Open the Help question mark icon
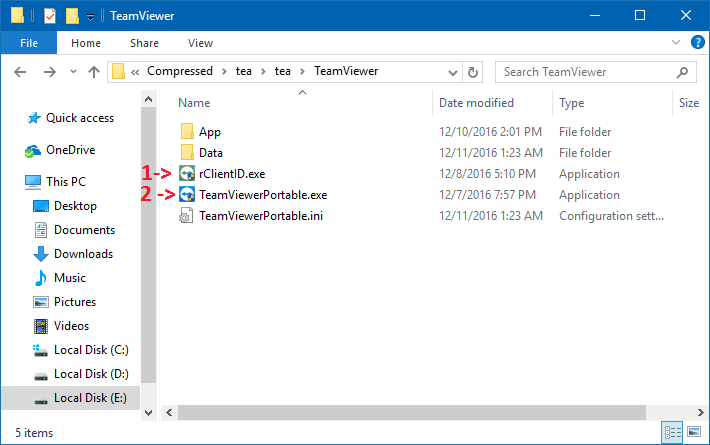This screenshot has width=710, height=445. point(697,43)
